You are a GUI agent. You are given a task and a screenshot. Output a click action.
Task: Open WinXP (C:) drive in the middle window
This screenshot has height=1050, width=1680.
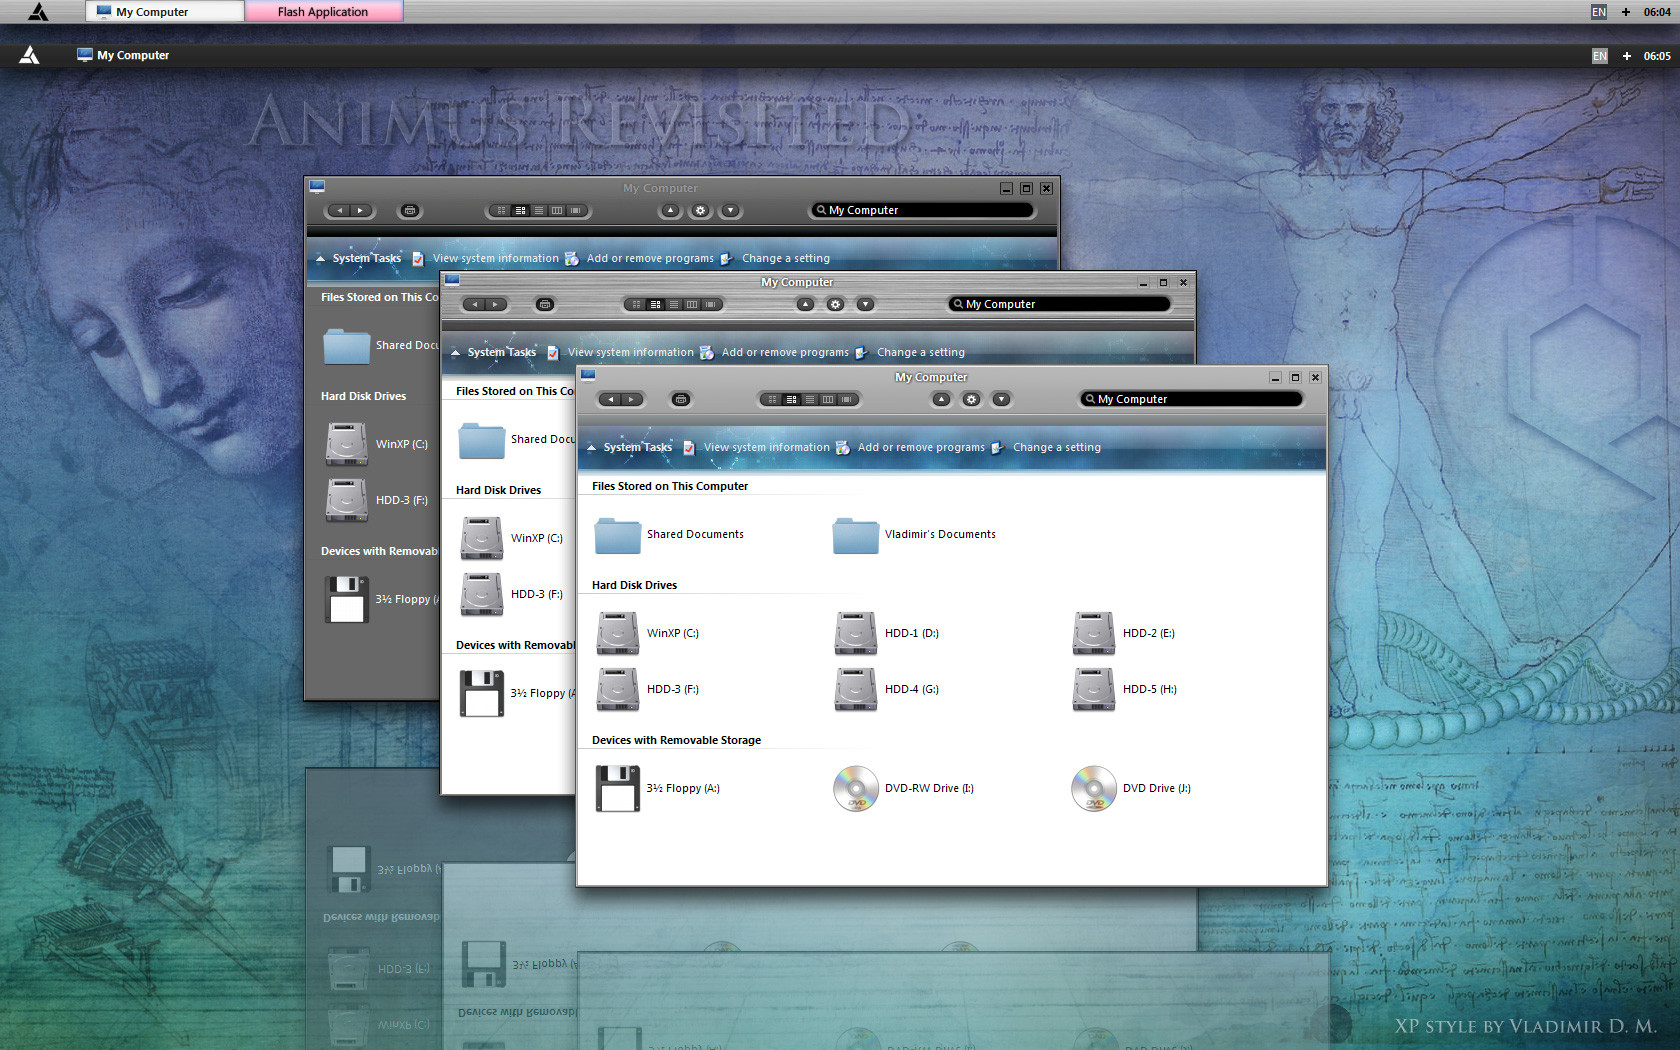coord(512,538)
